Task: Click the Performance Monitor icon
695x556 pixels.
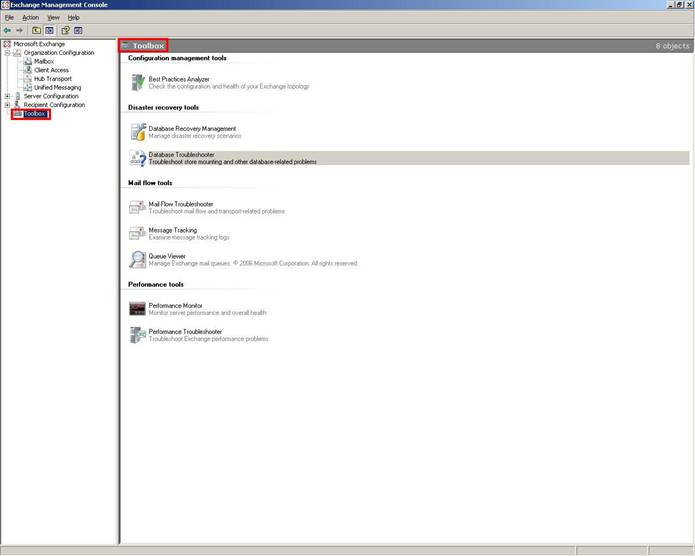Action: click(137, 309)
